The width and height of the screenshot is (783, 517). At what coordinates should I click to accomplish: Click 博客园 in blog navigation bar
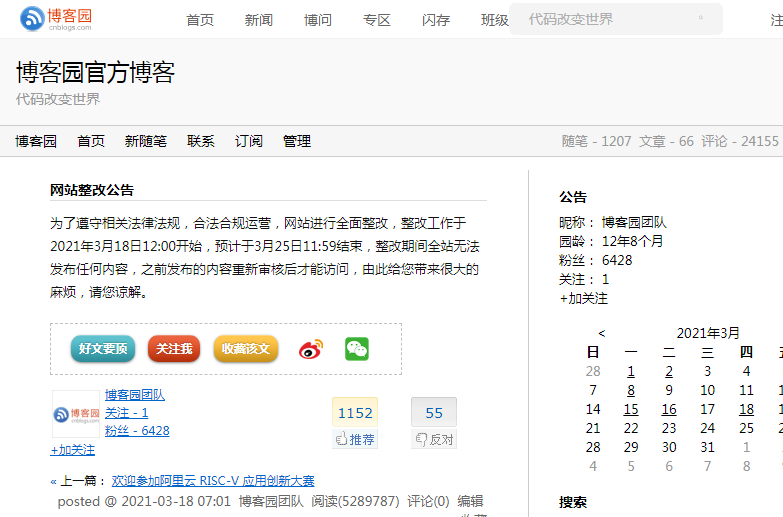36,141
